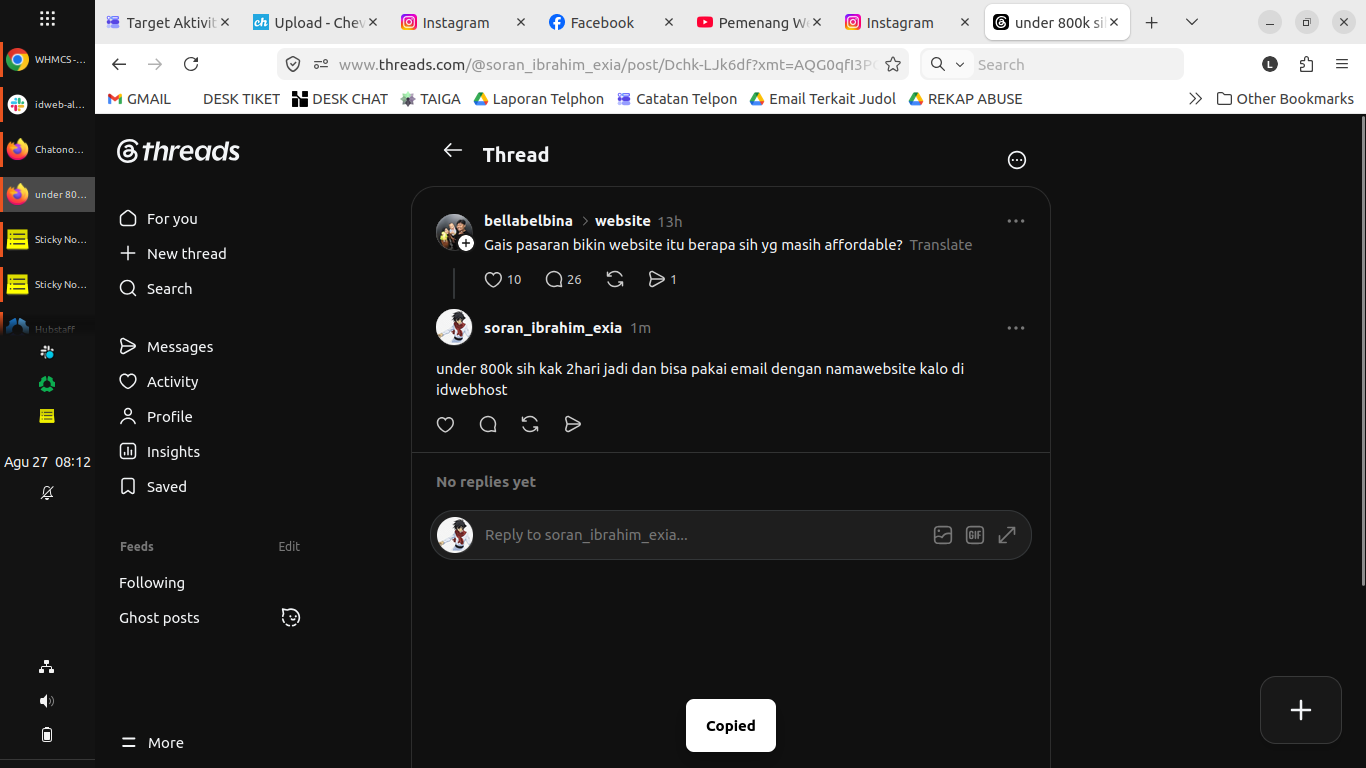Open three-dot menu on soran_ibrahim_exia's reply

(x=1016, y=328)
